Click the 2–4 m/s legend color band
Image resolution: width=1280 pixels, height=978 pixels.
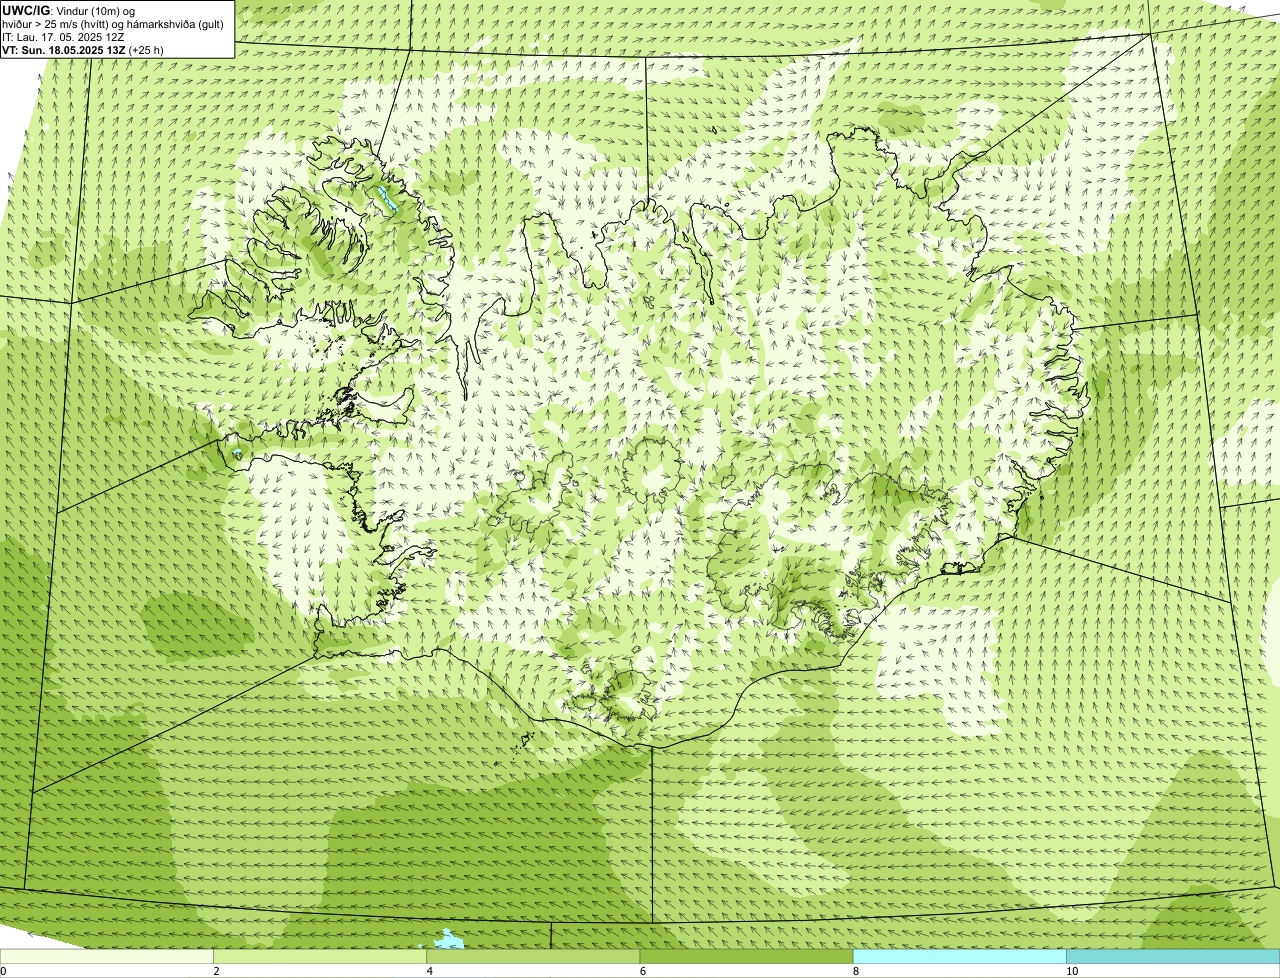click(320, 956)
